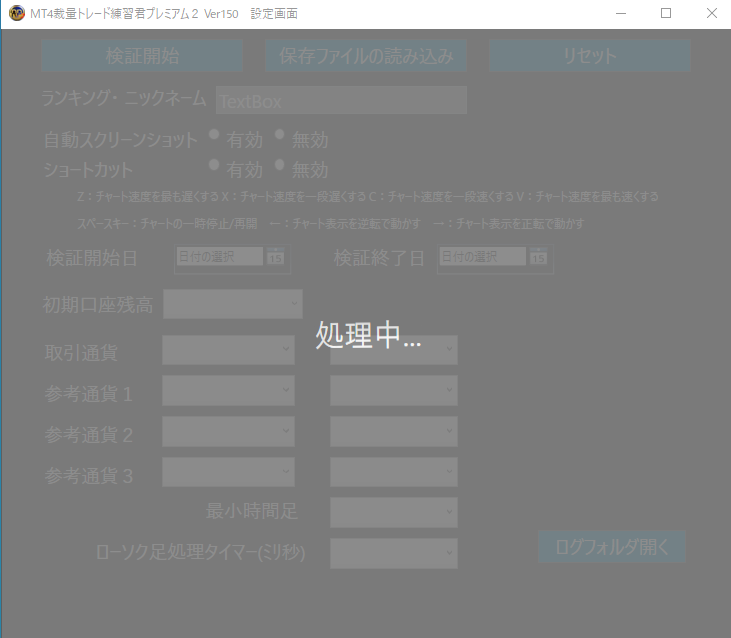Open the calendar icon for 検証終了日
The width and height of the screenshot is (731, 638).
539,257
